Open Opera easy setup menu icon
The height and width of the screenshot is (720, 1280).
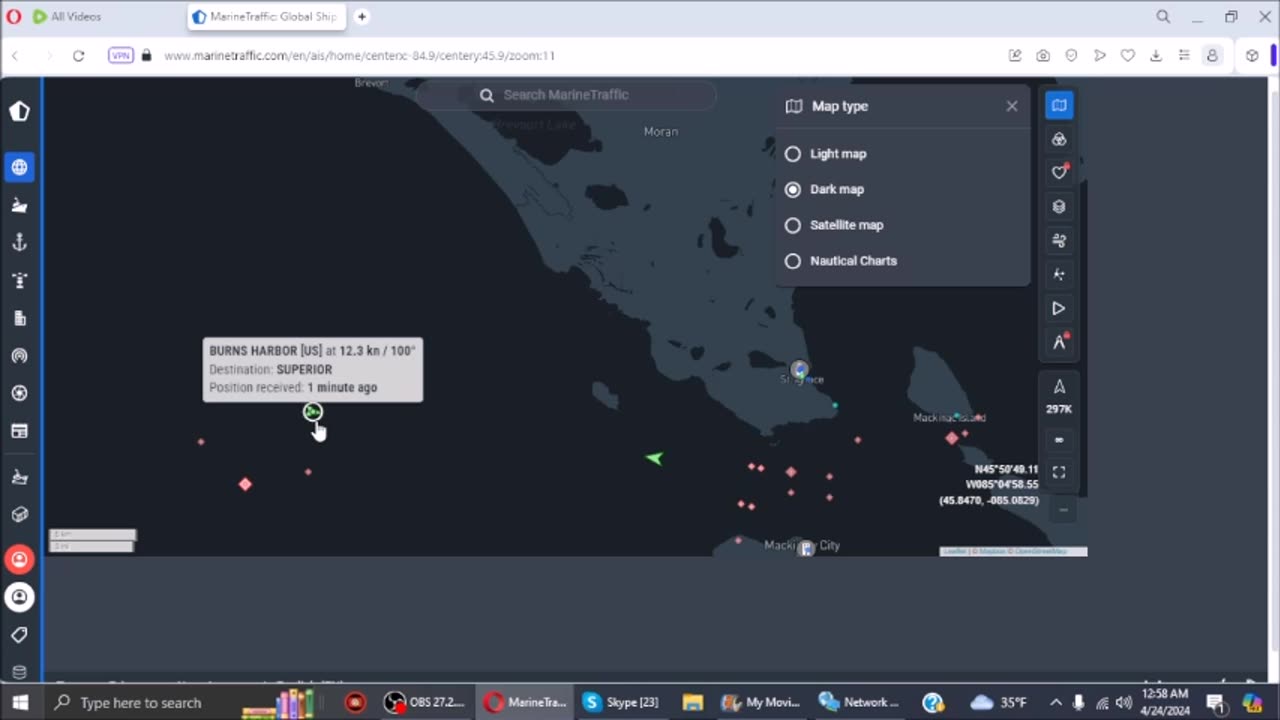tap(1184, 56)
